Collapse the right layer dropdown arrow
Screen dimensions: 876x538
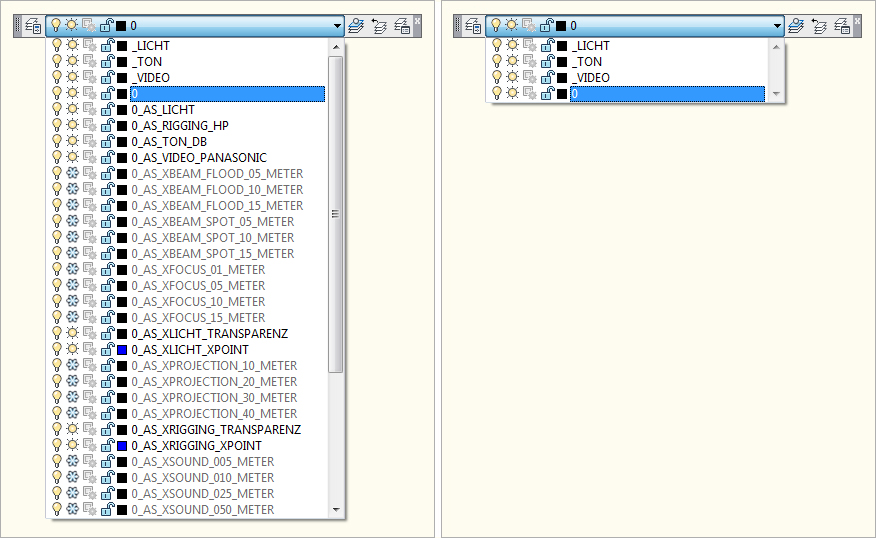pyautogui.click(x=776, y=26)
